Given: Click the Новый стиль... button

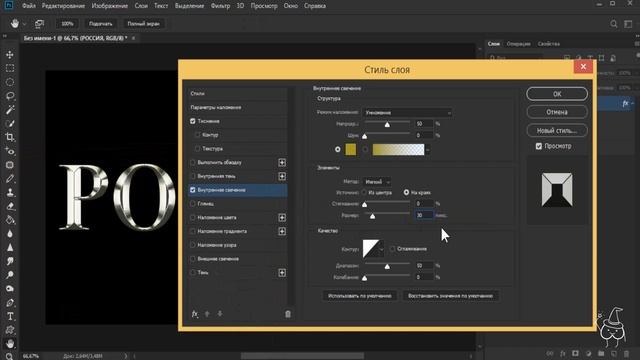Looking at the screenshot, I should (557, 131).
